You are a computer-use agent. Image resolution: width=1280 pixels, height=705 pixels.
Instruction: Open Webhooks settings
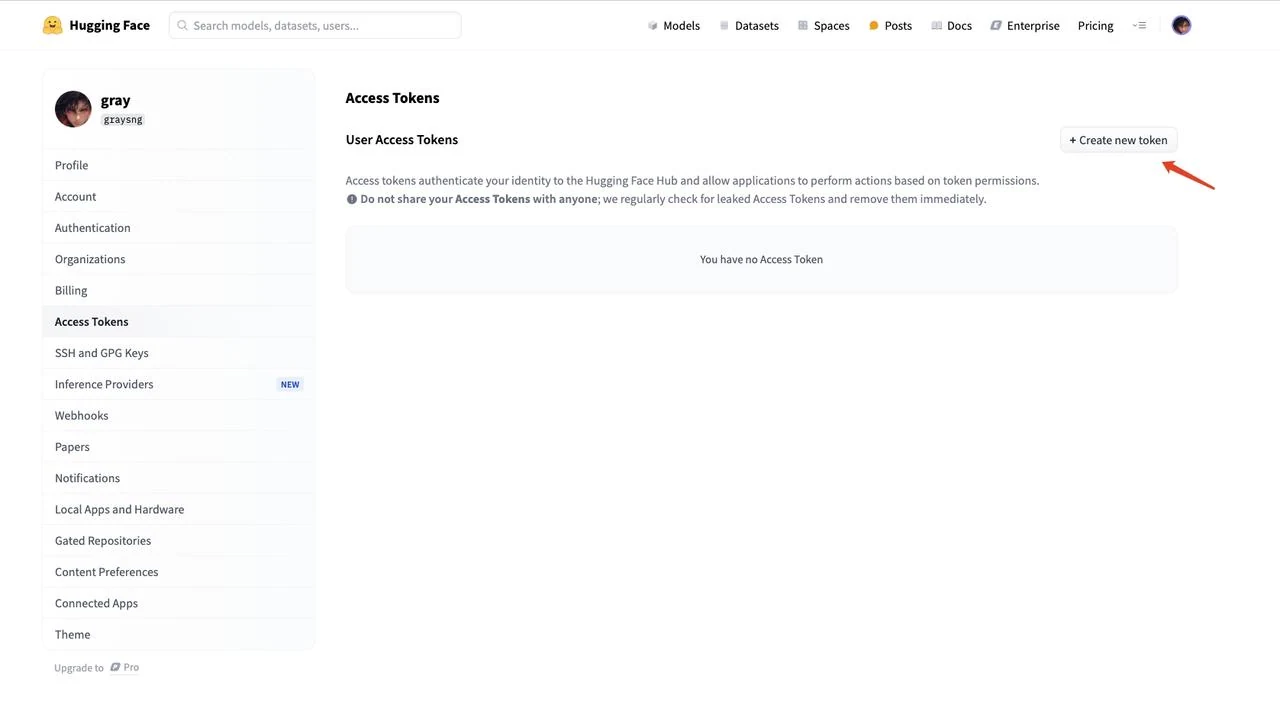pos(178,415)
